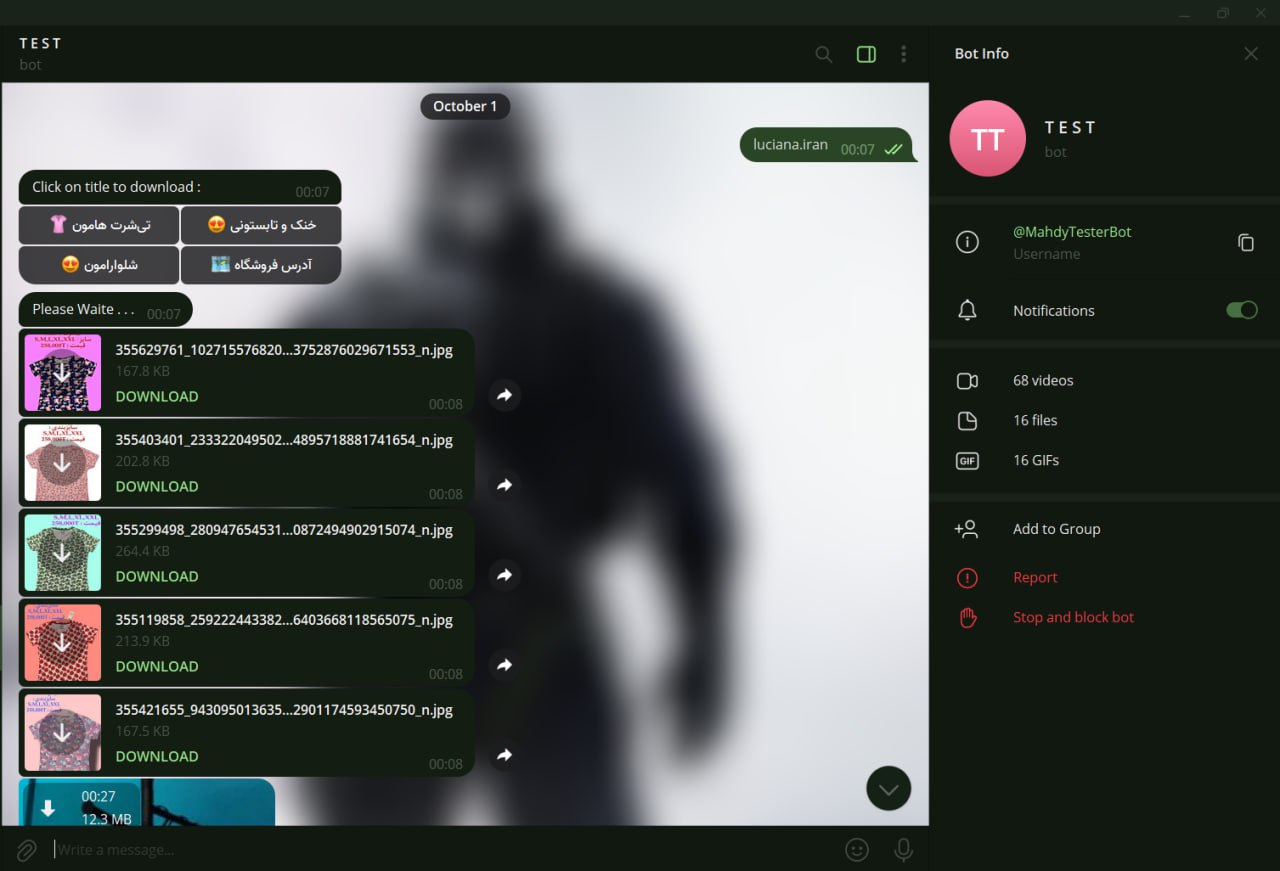Image resolution: width=1280 pixels, height=871 pixels.
Task: Open the three-dot chat options menu
Action: 903,54
